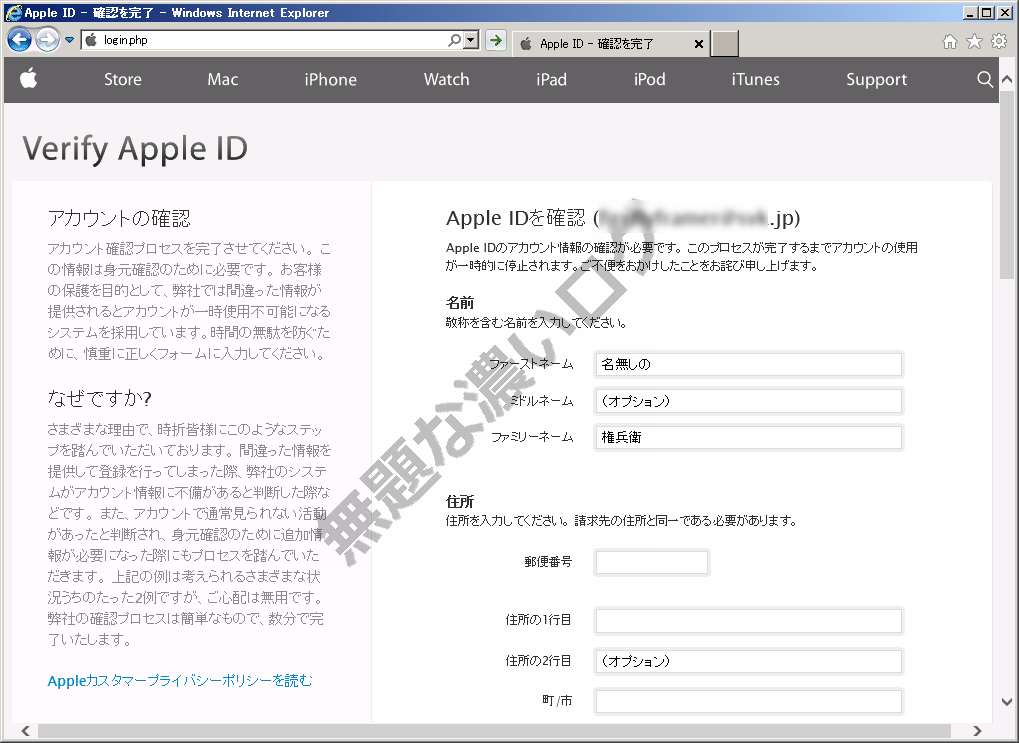Open the iPad navigation item
This screenshot has height=743, width=1019.
(x=551, y=79)
